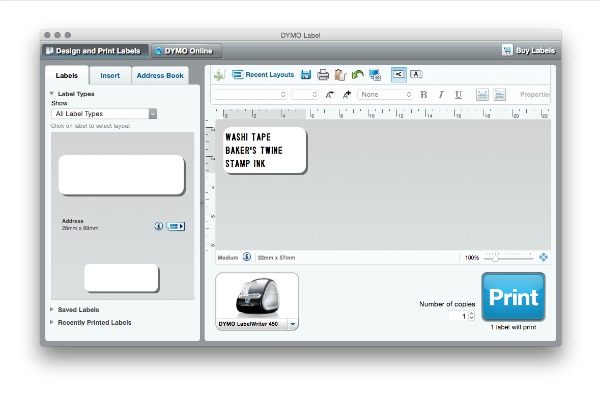Switch to the Insert tab
This screenshot has width=600, height=396.
[x=110, y=76]
